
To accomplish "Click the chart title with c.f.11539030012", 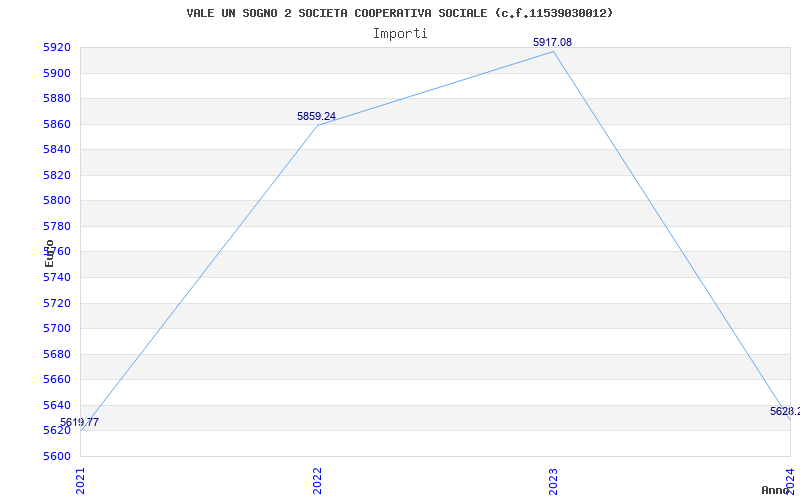I will 400,13.
